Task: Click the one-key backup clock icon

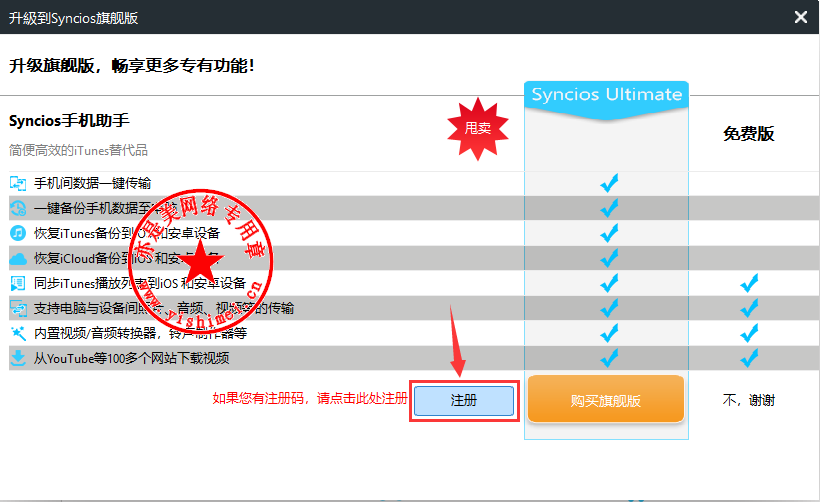Action: [18, 208]
